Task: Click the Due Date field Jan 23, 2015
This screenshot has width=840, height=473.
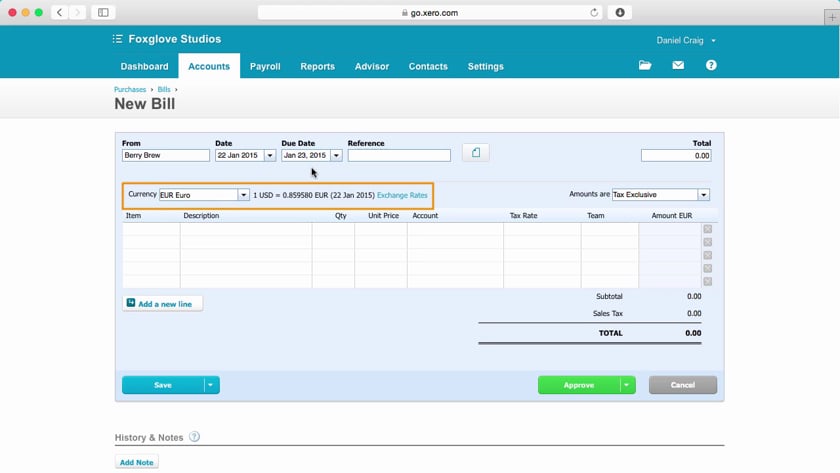Action: point(306,155)
